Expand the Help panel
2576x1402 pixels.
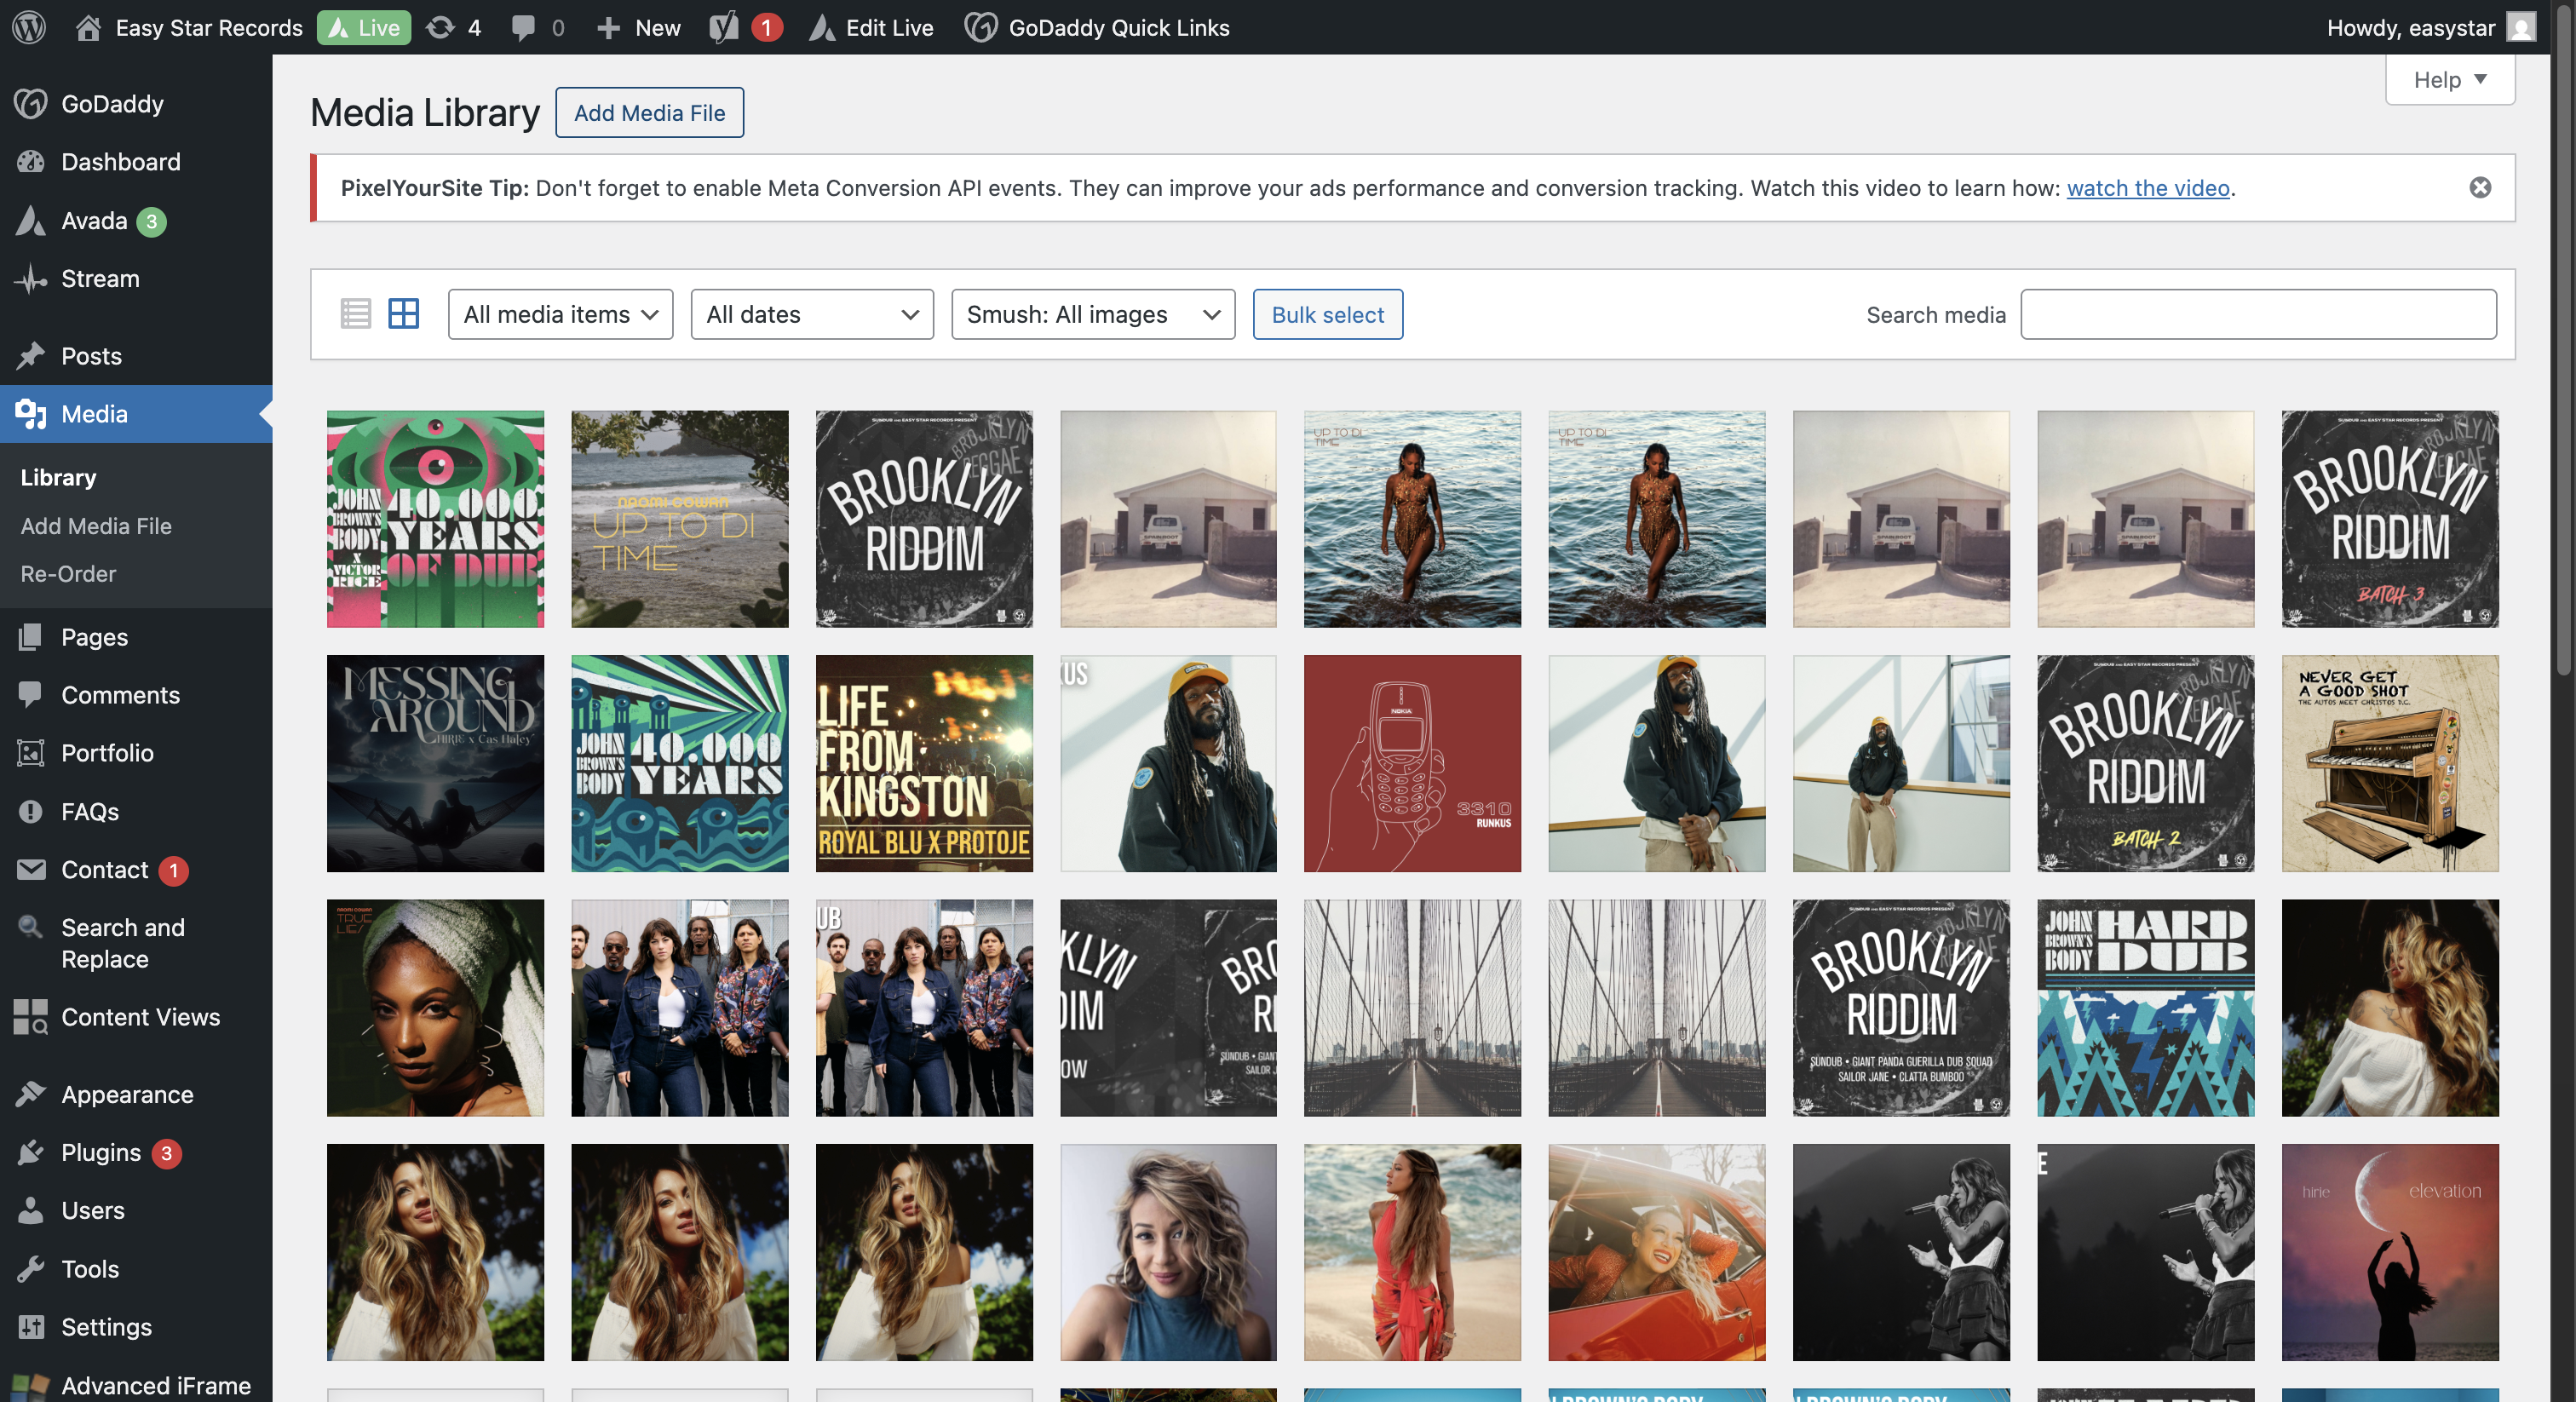[2449, 80]
